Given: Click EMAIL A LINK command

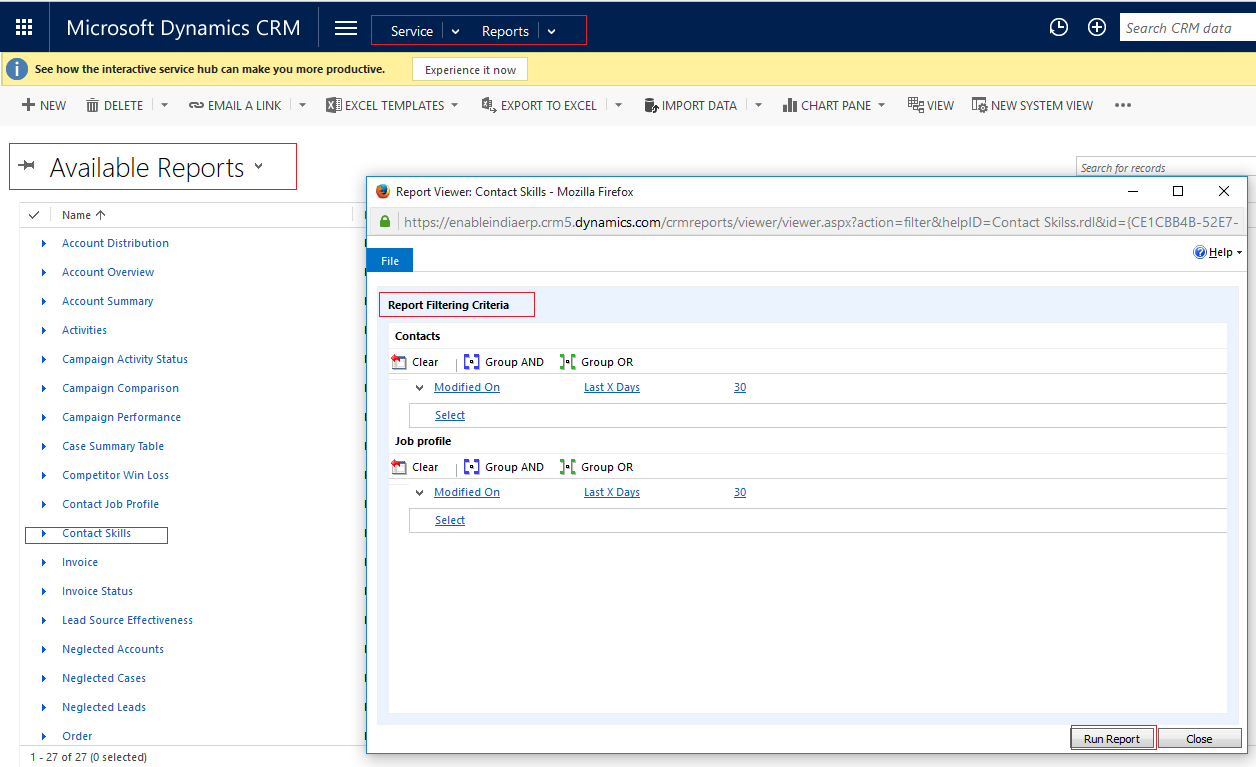Looking at the screenshot, I should pos(235,105).
